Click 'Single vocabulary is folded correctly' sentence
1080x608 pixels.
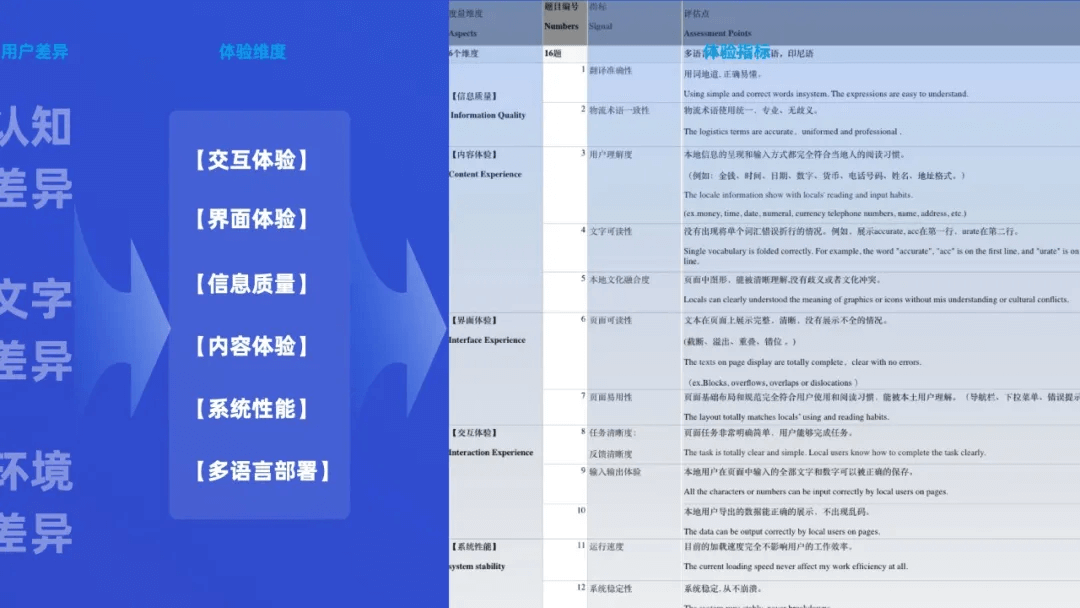click(x=880, y=255)
